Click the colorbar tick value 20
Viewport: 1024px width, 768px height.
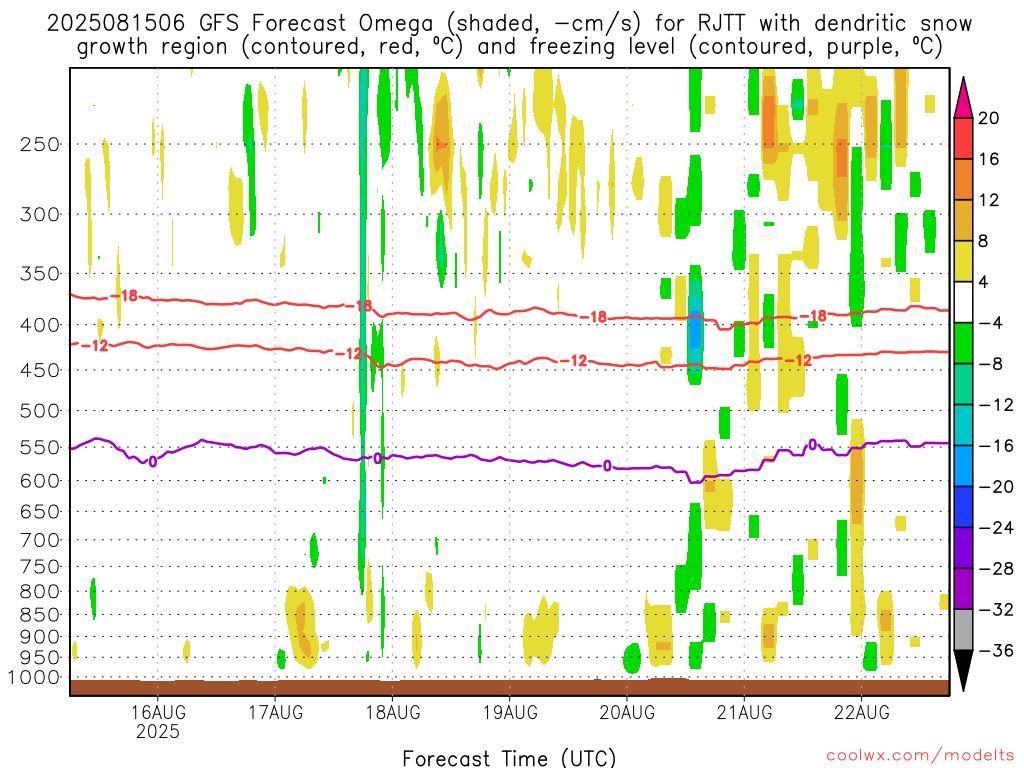(x=989, y=118)
